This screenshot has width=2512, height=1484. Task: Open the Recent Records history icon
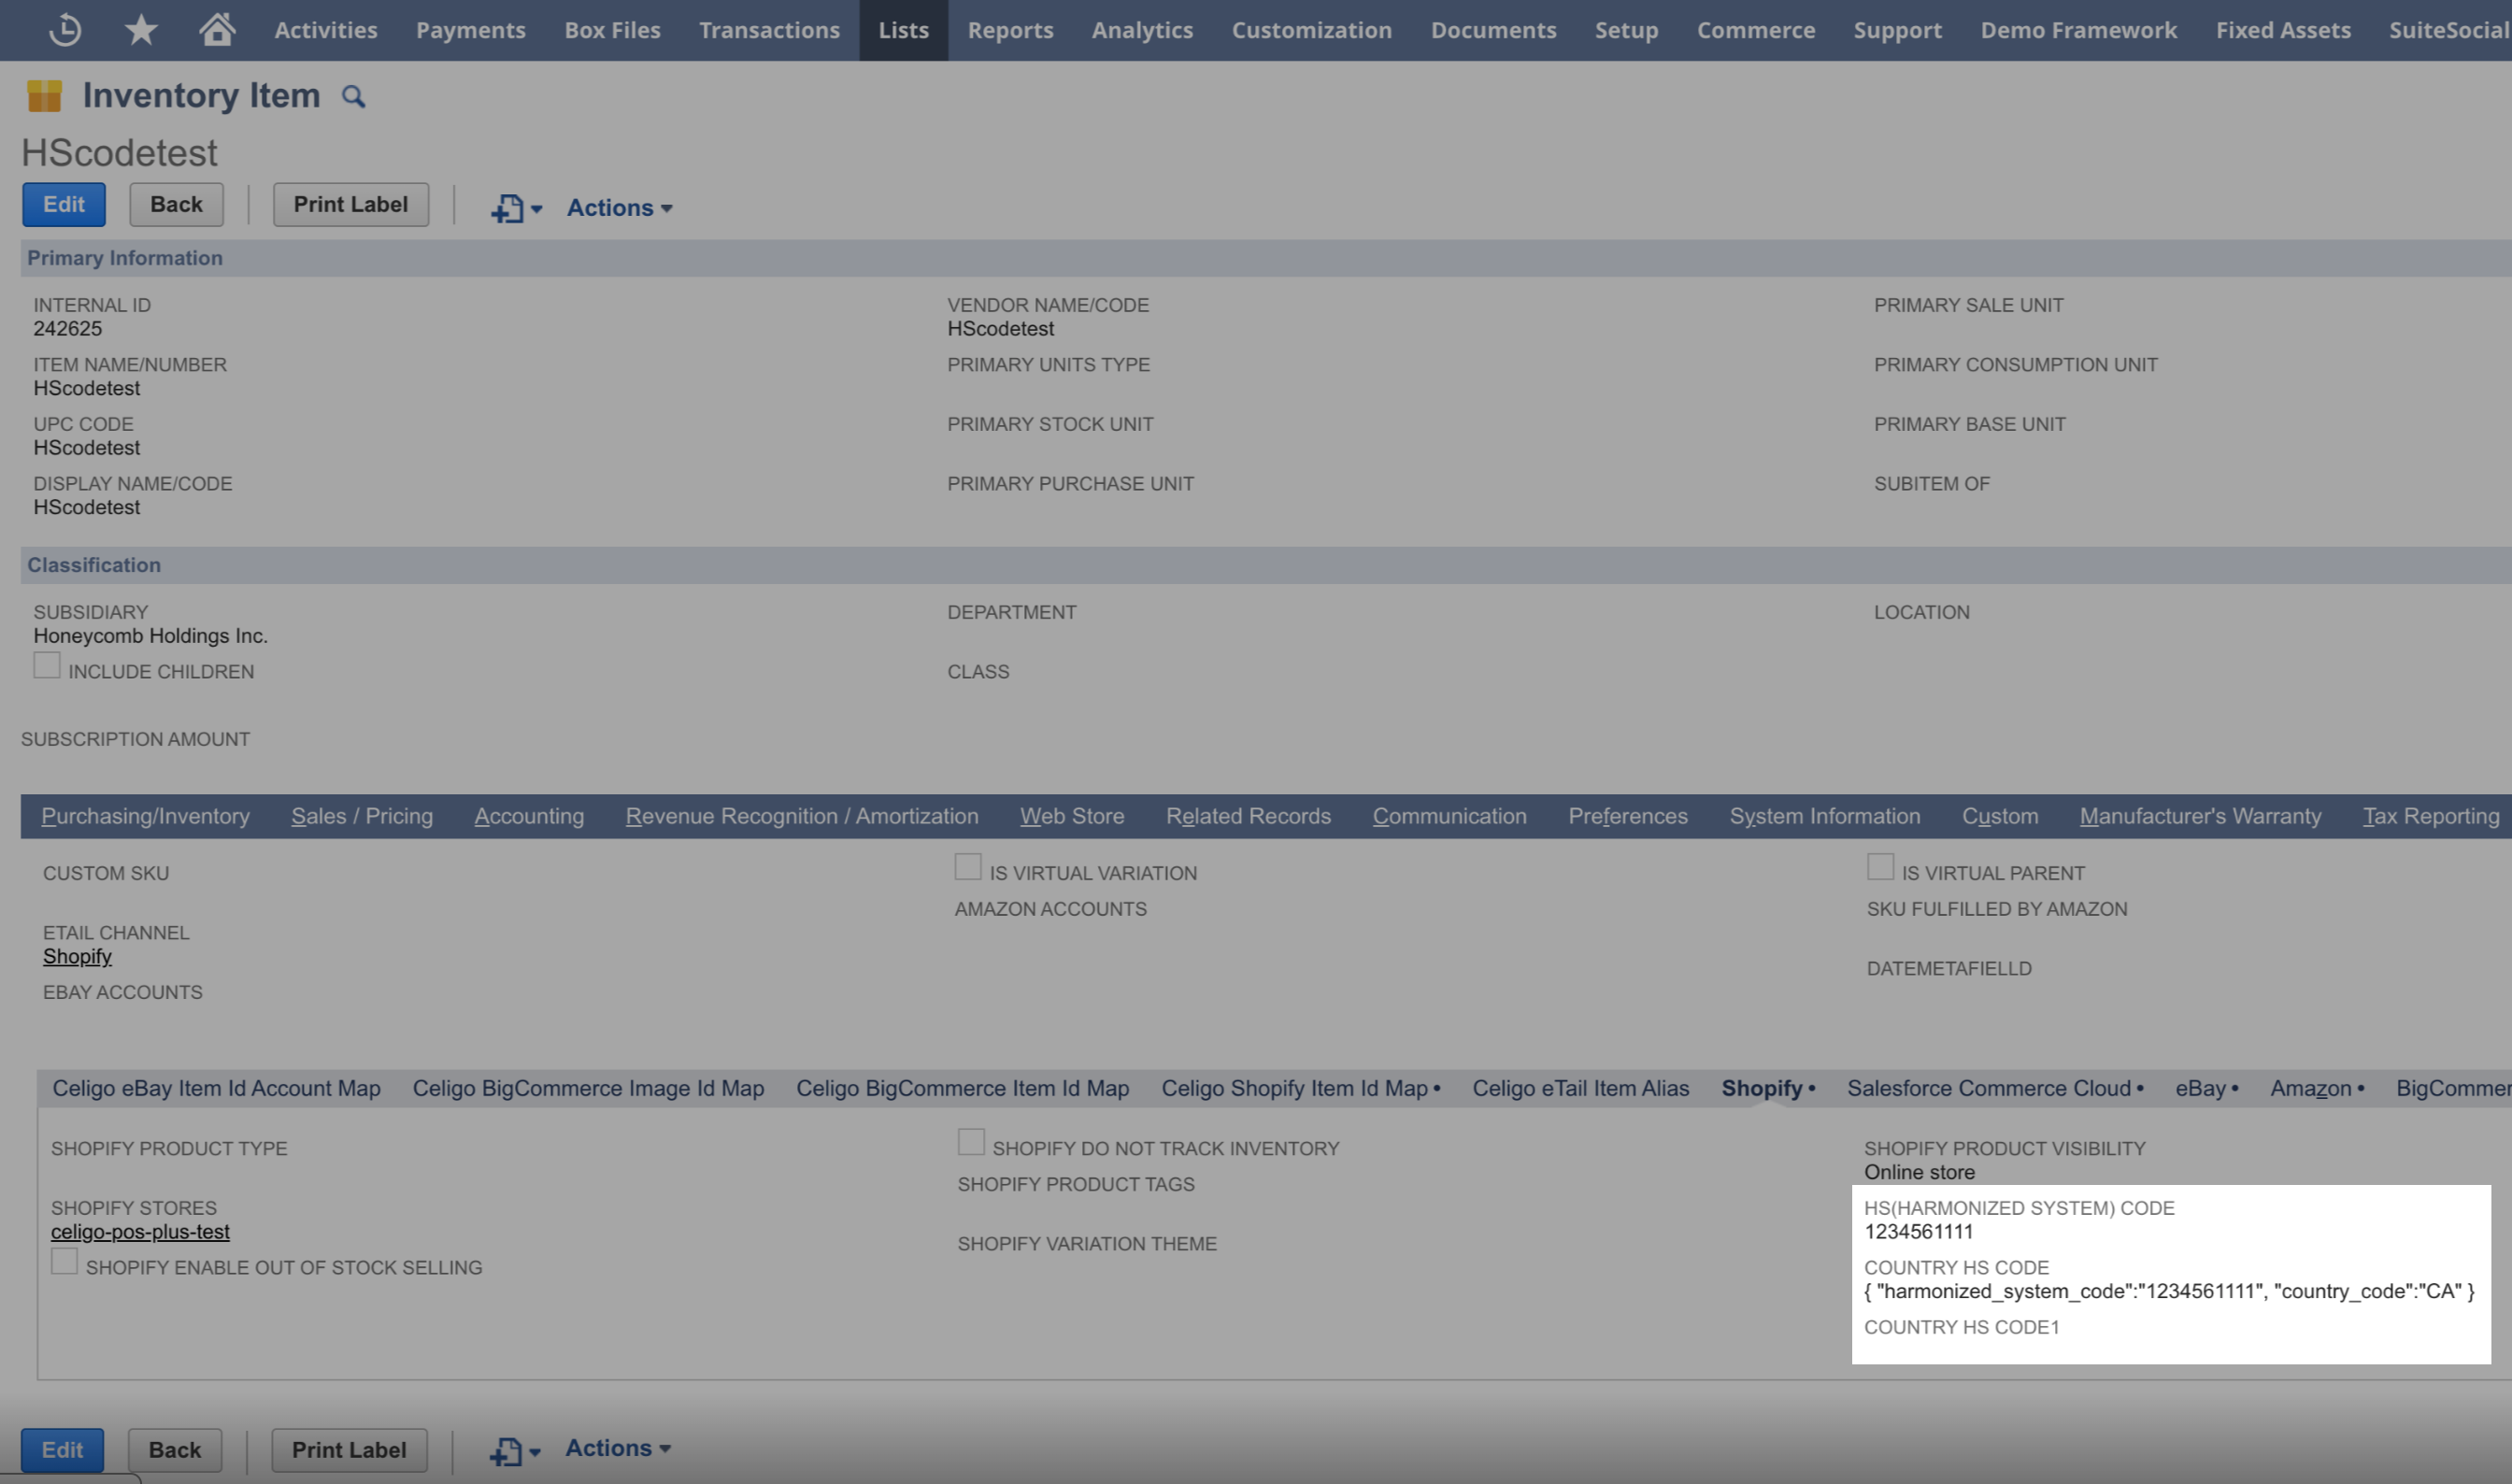pos(65,30)
